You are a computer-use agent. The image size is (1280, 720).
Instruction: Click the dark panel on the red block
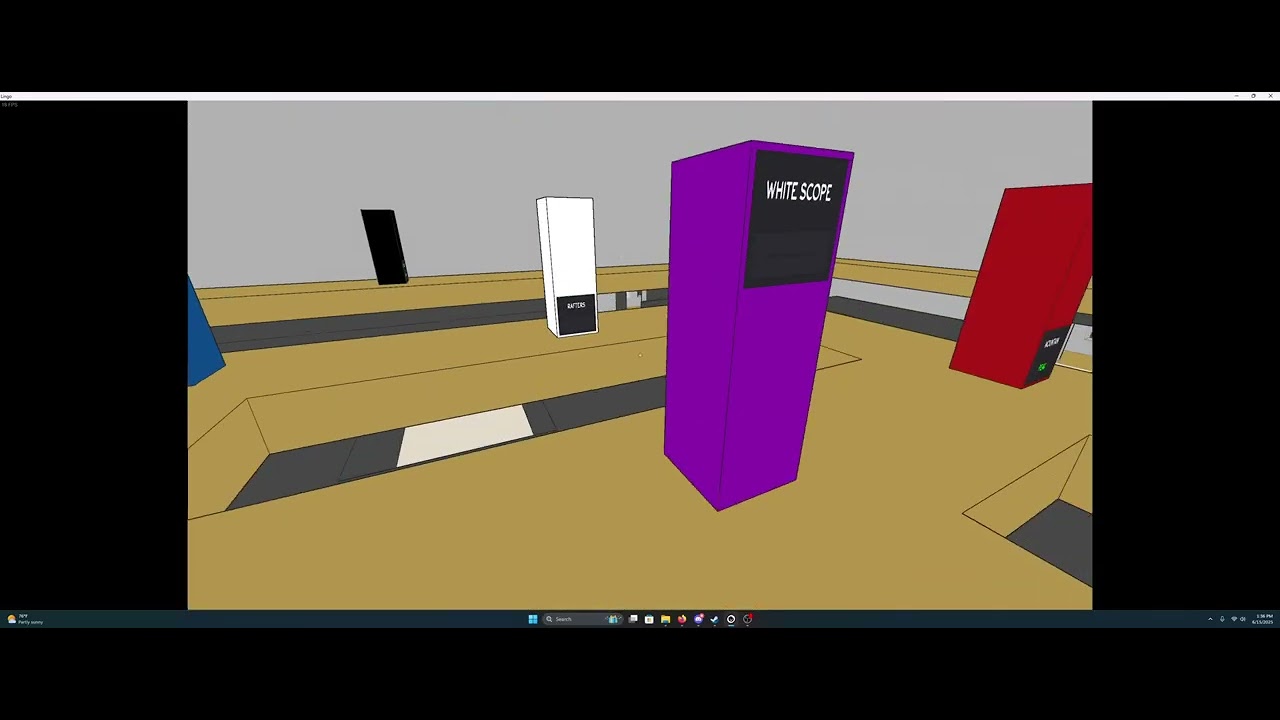point(1048,355)
